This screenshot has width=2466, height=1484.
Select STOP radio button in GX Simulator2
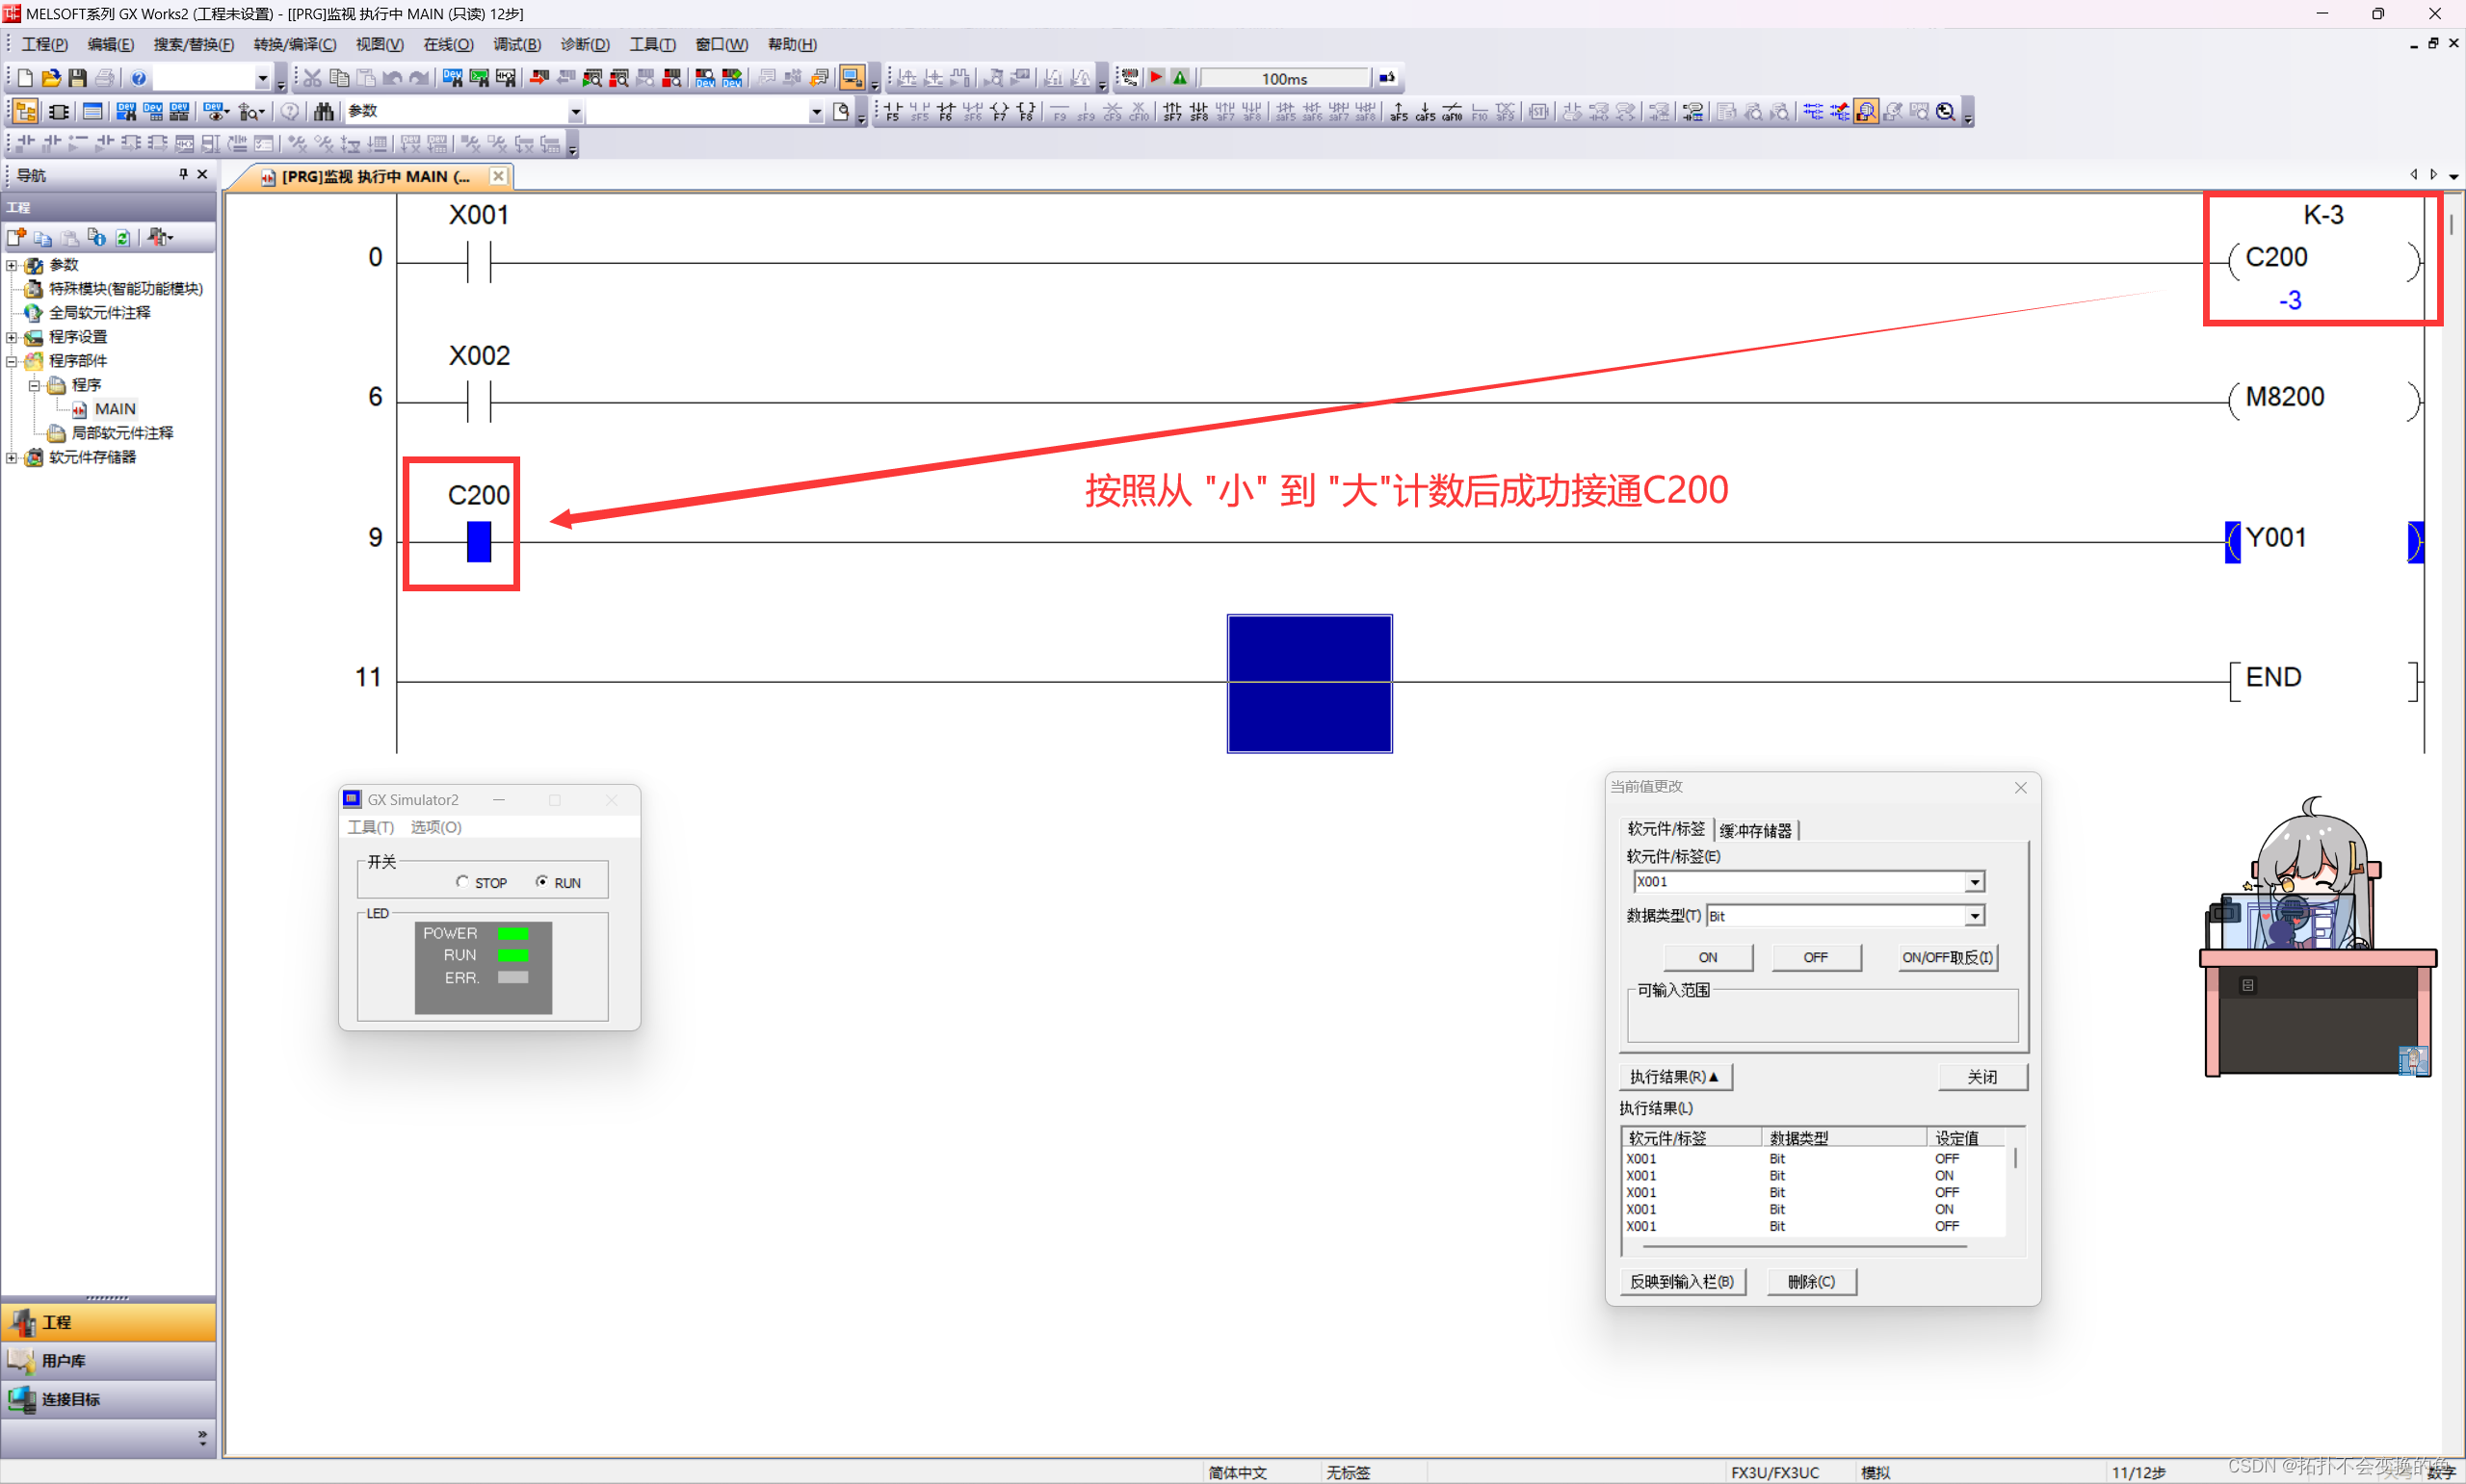[463, 882]
